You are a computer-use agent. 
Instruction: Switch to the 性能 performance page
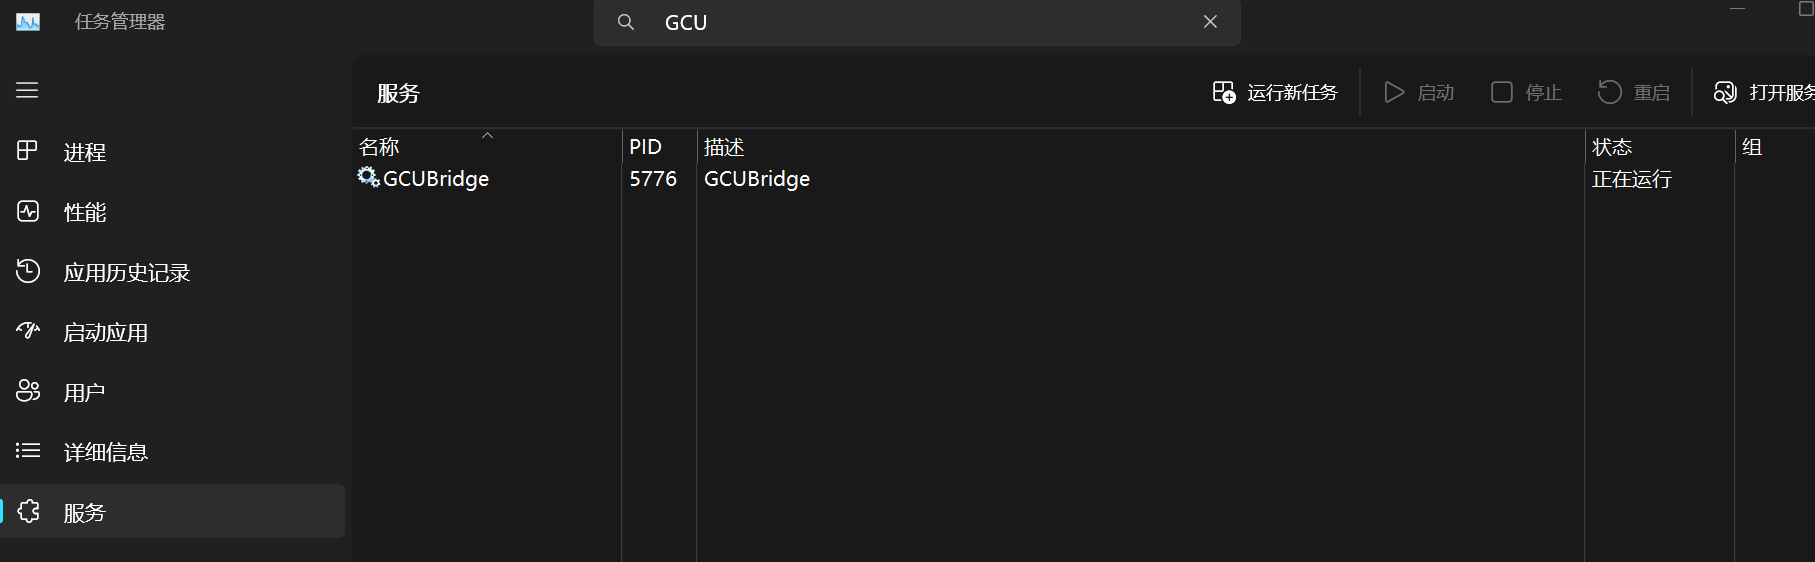[x=172, y=212]
